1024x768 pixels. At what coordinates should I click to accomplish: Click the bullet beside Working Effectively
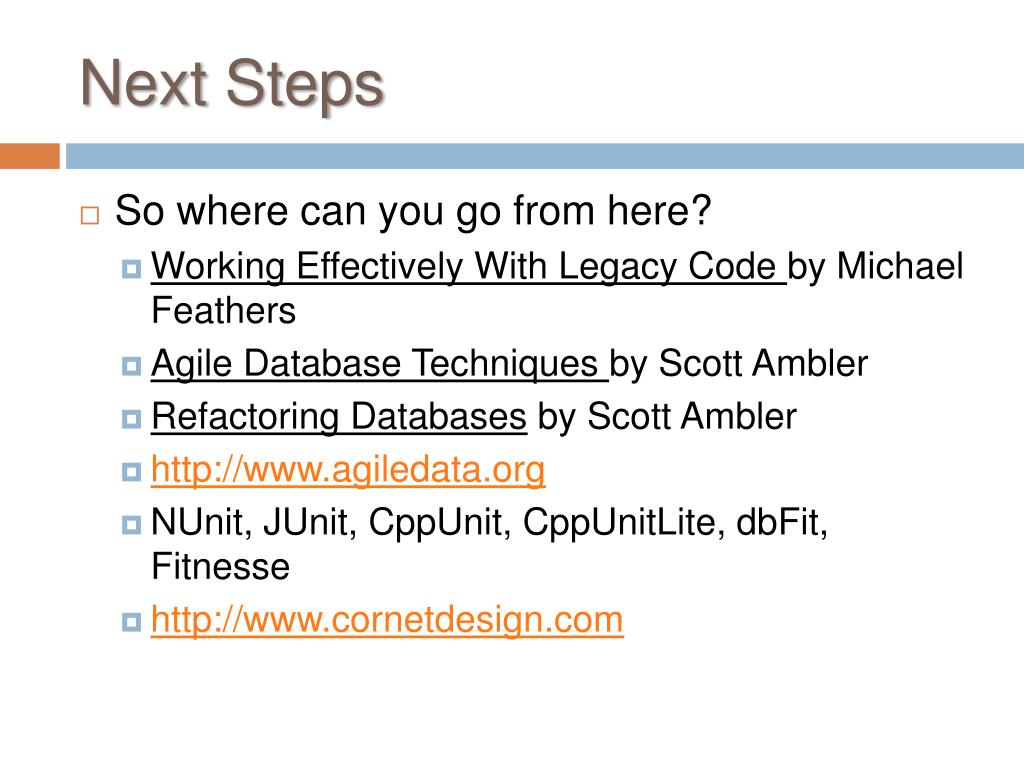tap(131, 269)
